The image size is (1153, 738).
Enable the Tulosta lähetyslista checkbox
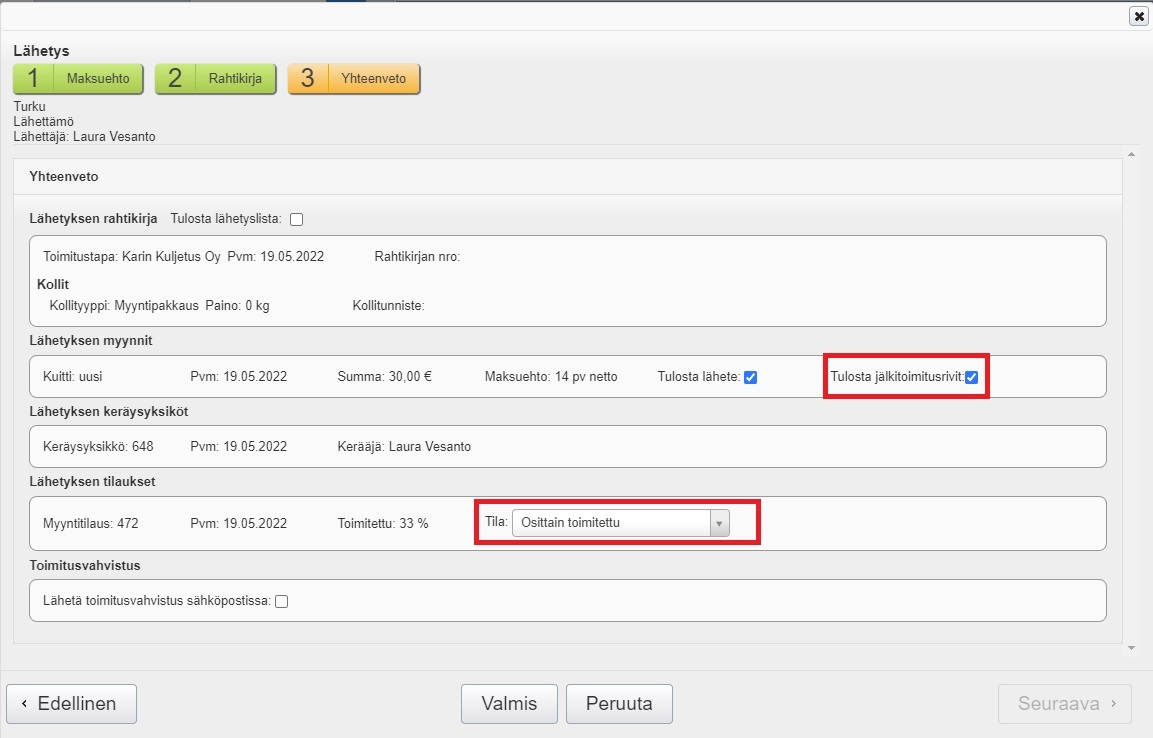click(296, 220)
